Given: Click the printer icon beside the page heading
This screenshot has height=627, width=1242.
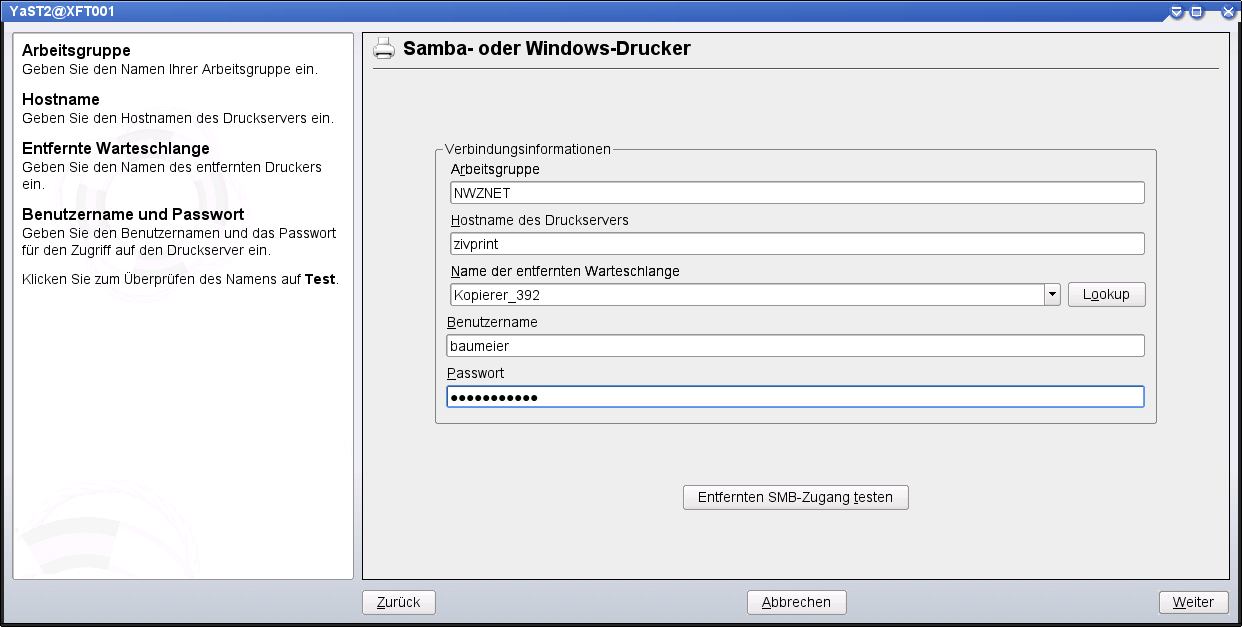Looking at the screenshot, I should coord(384,49).
